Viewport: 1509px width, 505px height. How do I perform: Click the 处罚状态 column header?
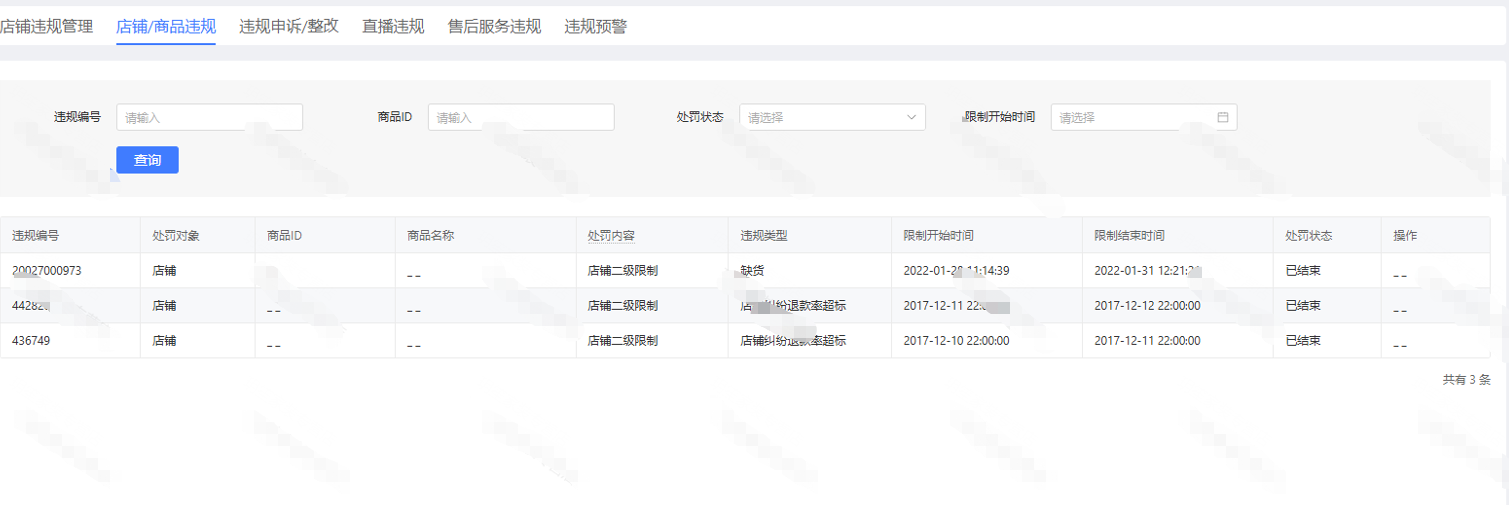(1309, 236)
